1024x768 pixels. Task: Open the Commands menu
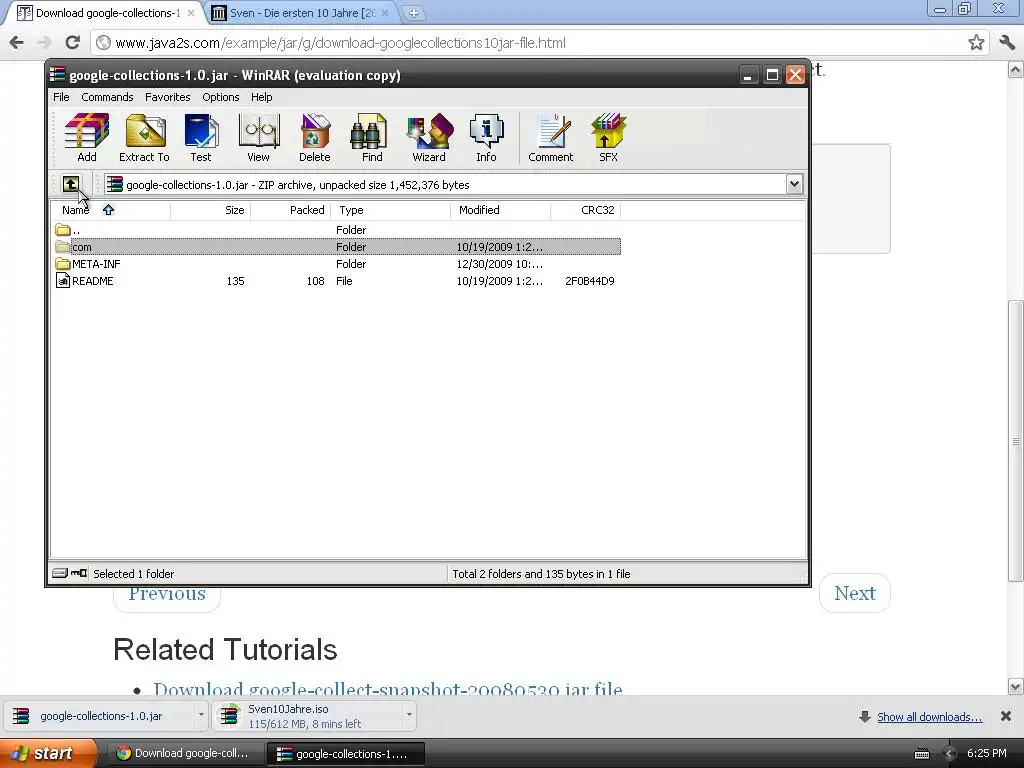(107, 97)
